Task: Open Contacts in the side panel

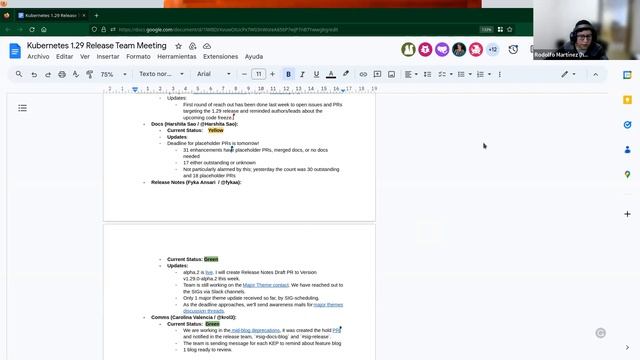Action: click(627, 150)
